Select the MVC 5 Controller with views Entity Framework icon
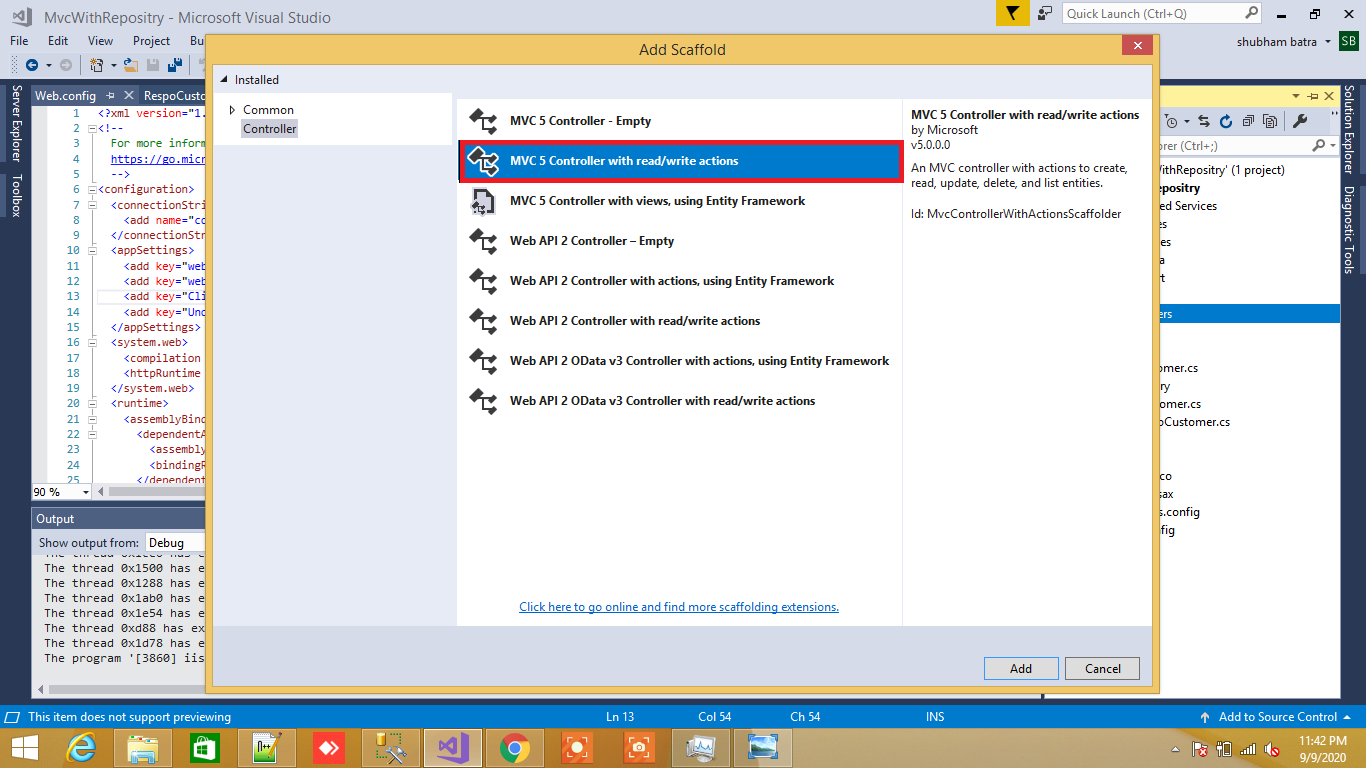 coord(483,201)
